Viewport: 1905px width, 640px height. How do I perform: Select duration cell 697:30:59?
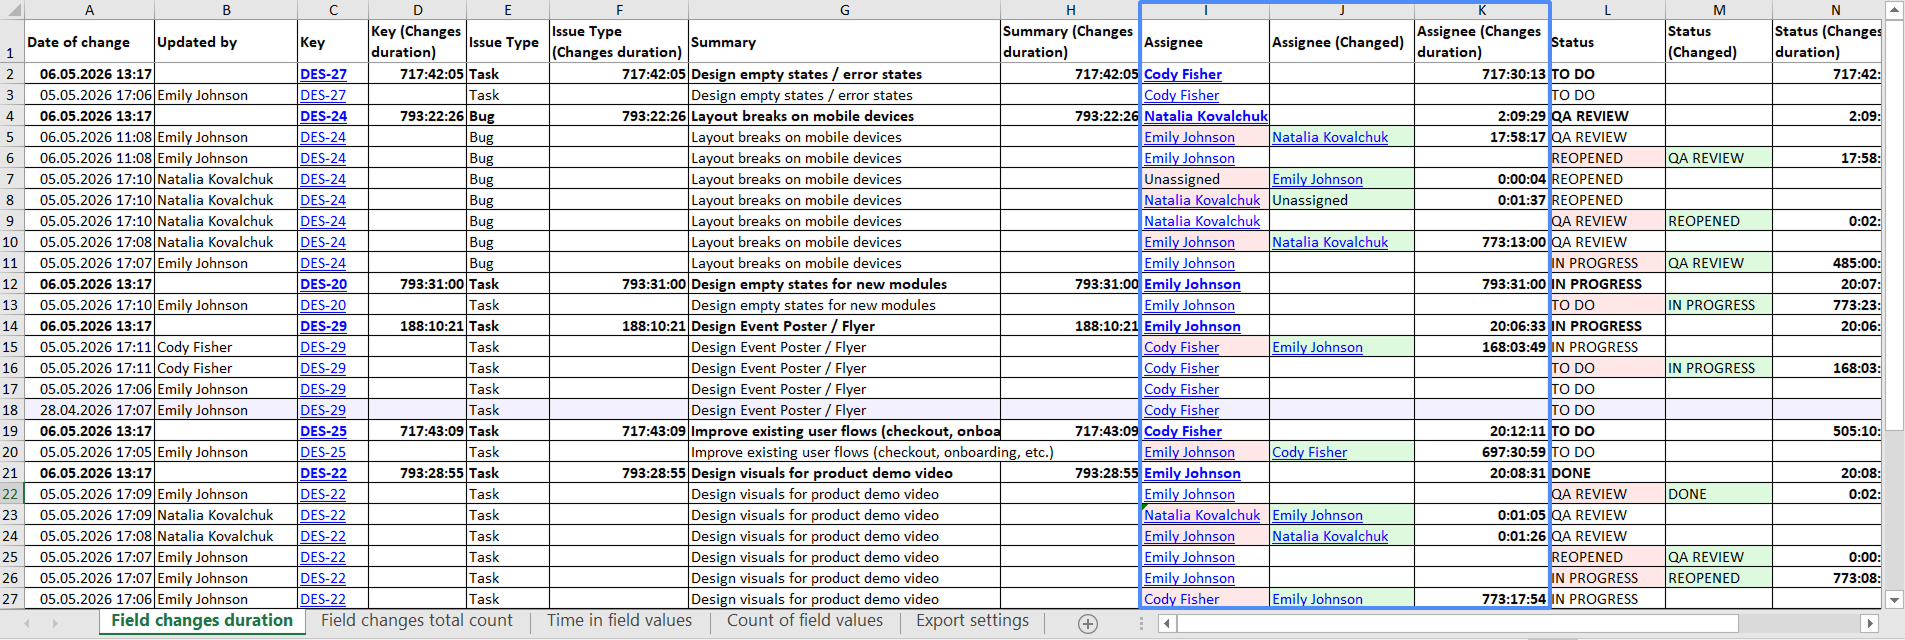click(1482, 452)
